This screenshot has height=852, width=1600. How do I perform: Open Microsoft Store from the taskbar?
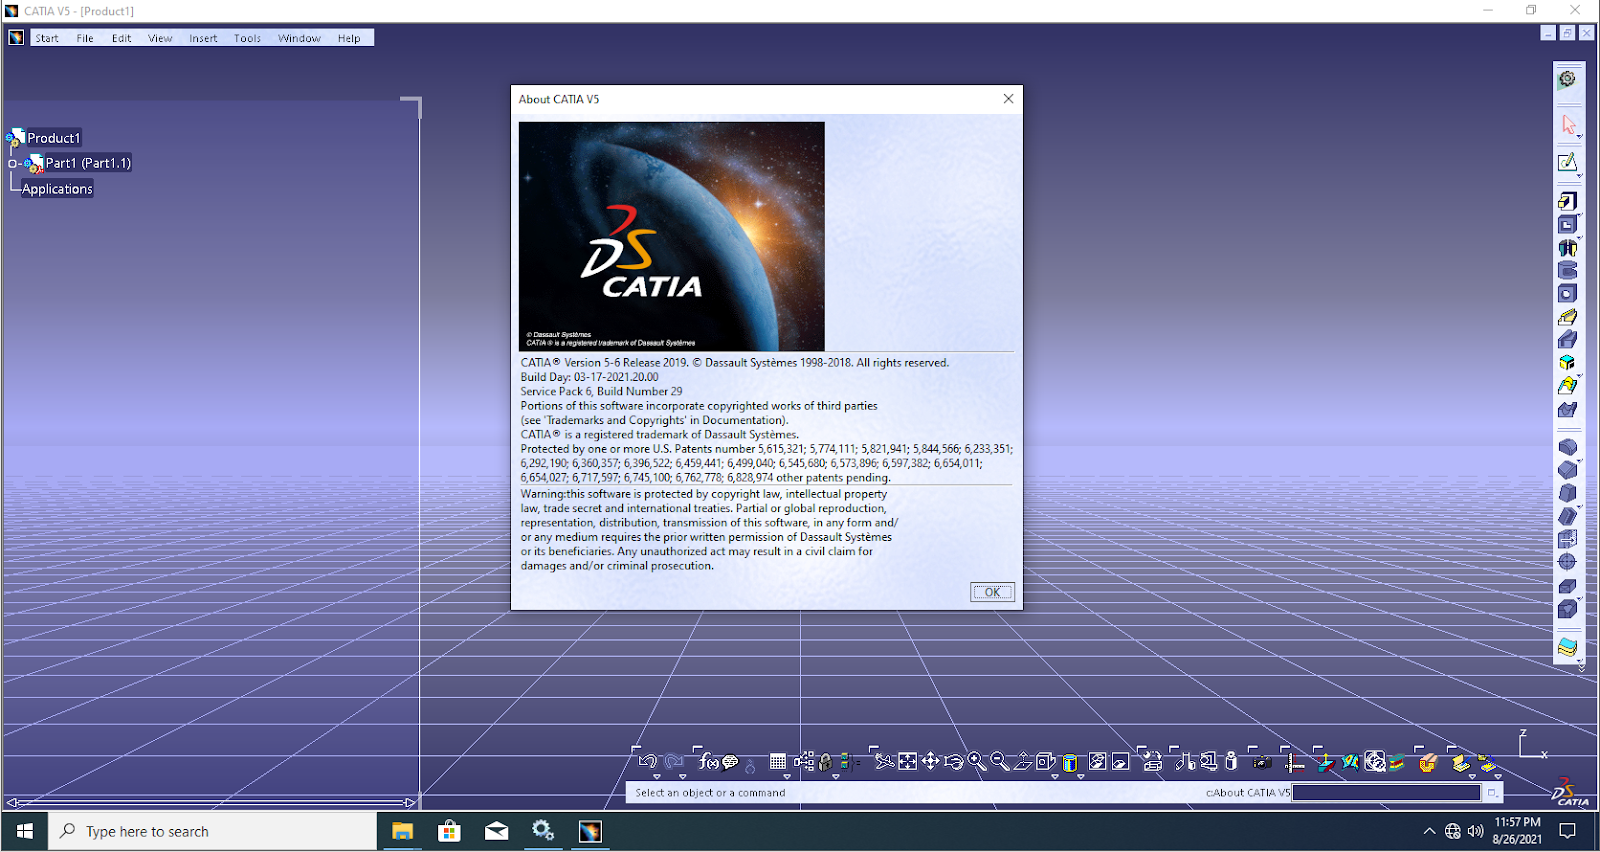coord(449,831)
